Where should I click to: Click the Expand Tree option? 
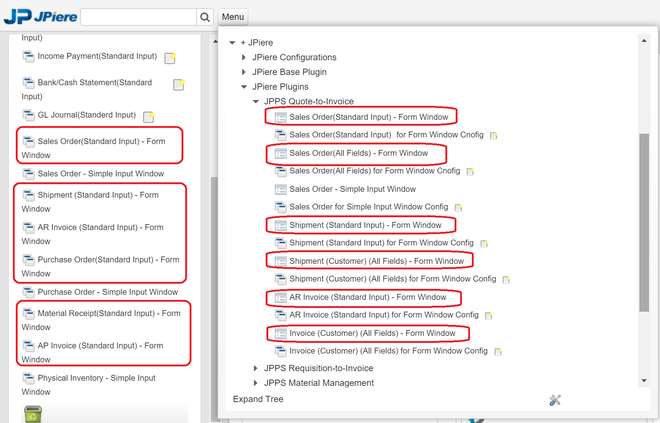point(258,399)
